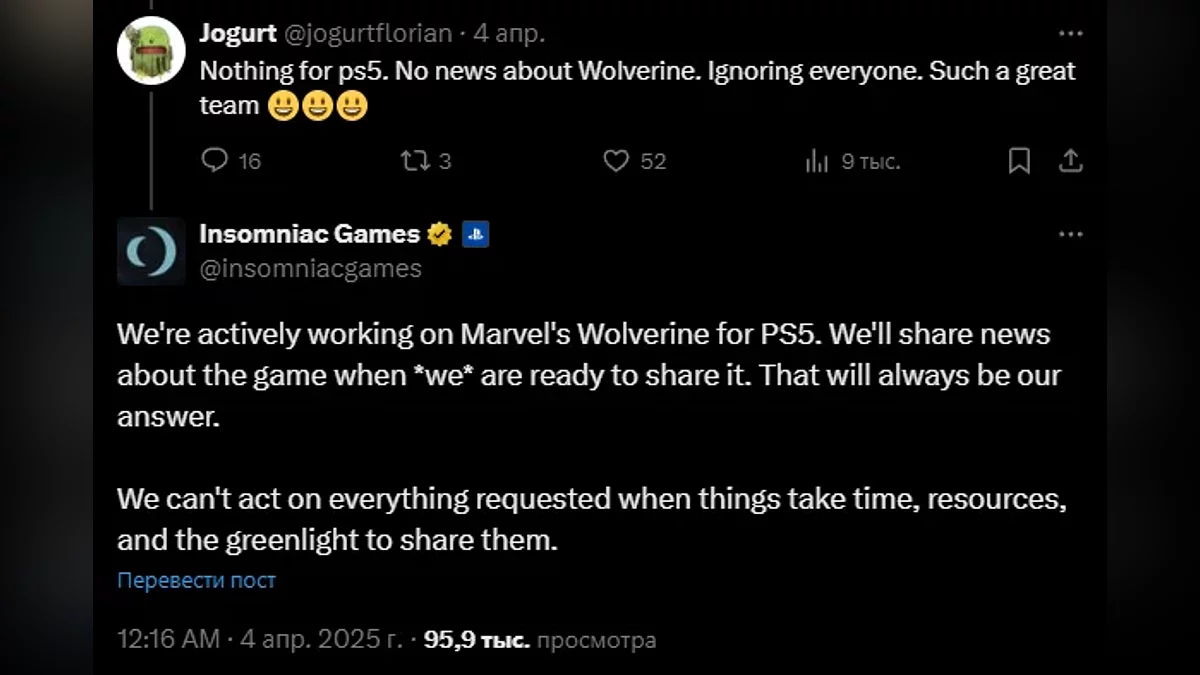This screenshot has width=1200, height=675.
Task: Open the "4 апр." date on Jogurt's tweet
Action: pyautogui.click(x=509, y=34)
